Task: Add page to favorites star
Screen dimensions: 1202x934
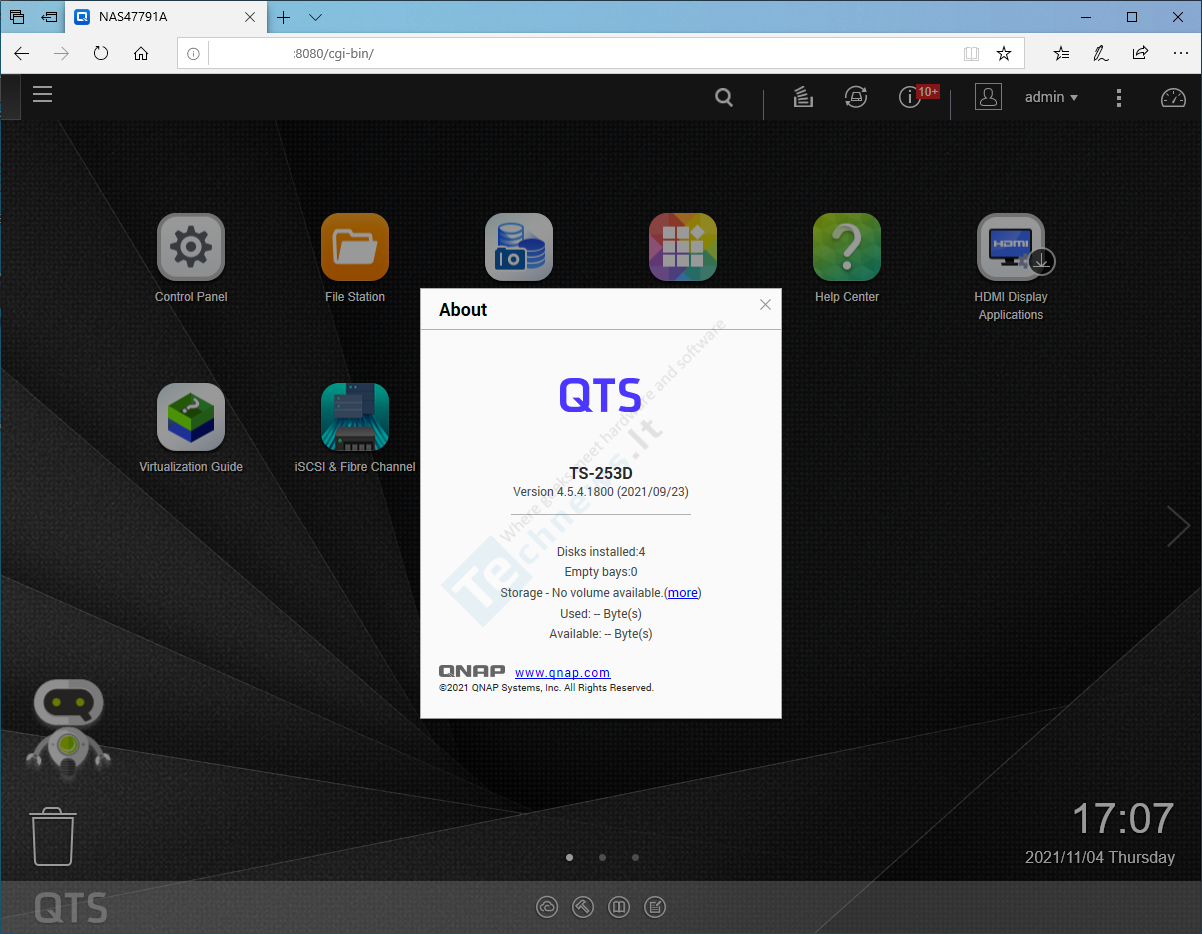Action: (1004, 53)
